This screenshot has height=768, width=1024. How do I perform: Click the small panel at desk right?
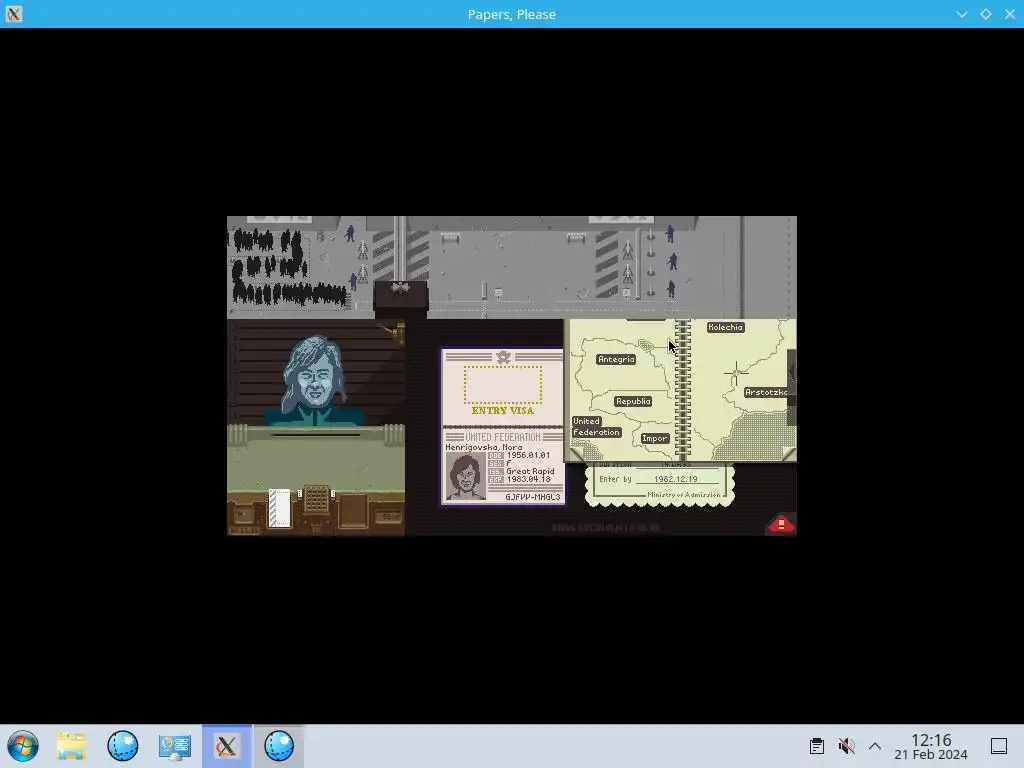(x=389, y=516)
